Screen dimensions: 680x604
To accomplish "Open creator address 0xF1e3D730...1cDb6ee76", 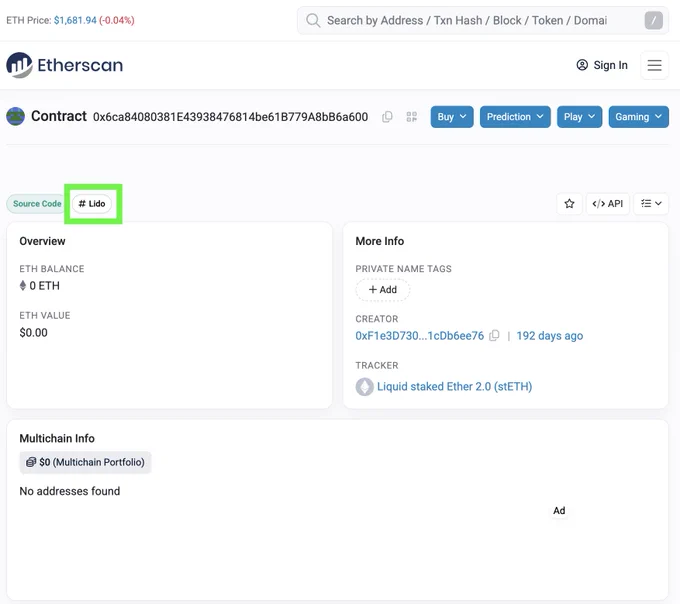I will coord(419,336).
